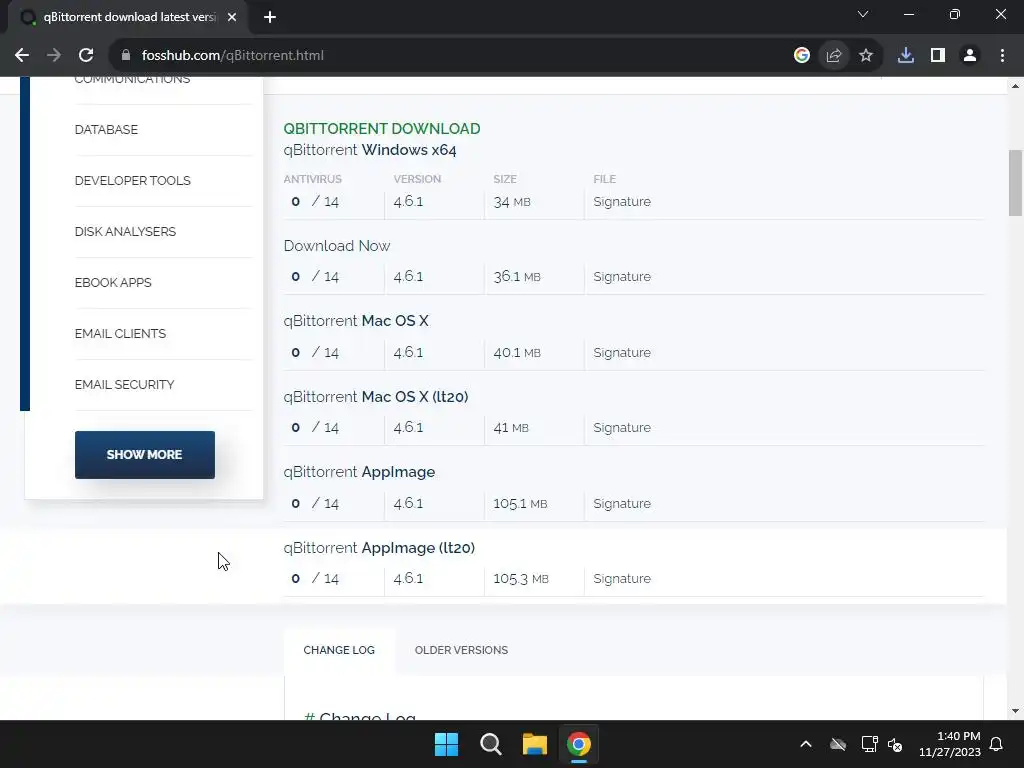Click the SHOW MORE button
This screenshot has height=768, width=1024.
click(144, 455)
